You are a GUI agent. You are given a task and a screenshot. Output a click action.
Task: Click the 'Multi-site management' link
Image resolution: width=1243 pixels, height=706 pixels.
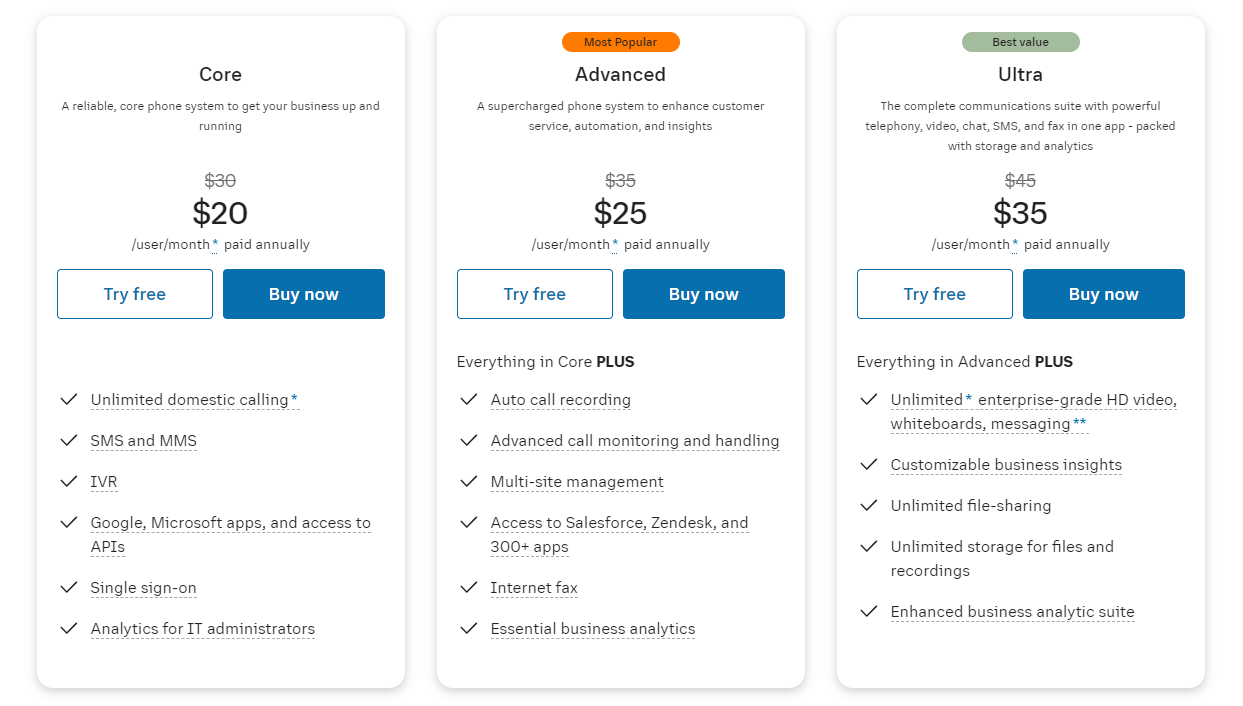click(577, 482)
